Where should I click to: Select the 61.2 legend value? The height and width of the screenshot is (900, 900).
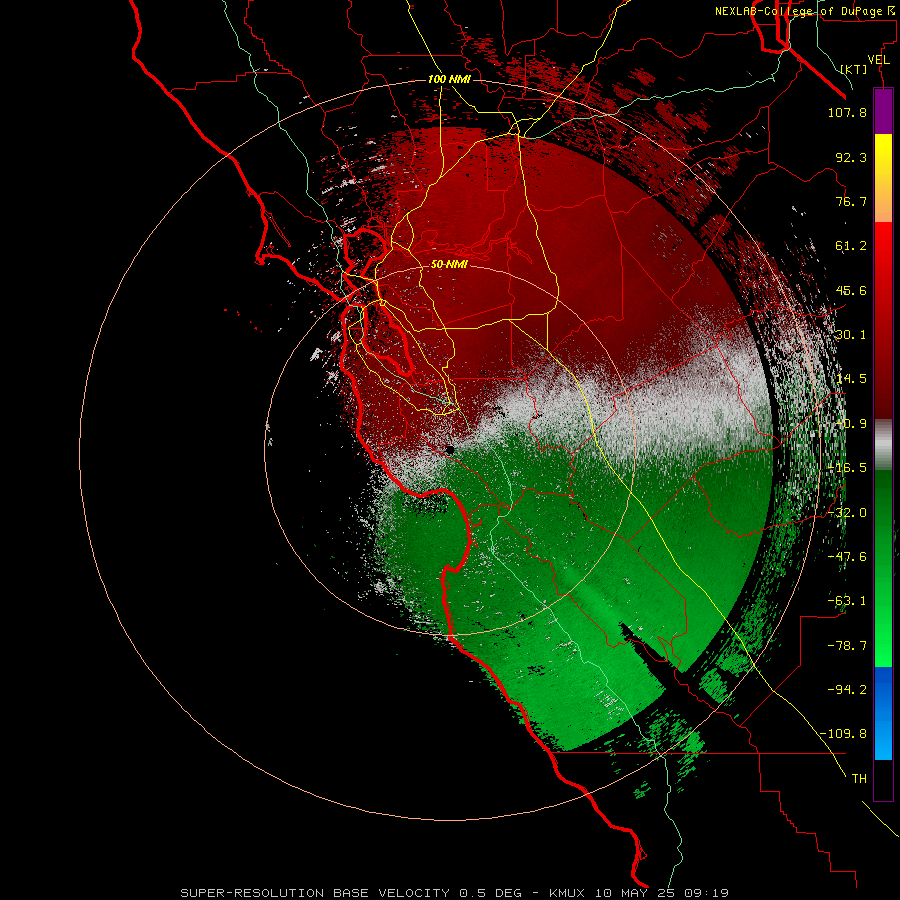pyautogui.click(x=851, y=246)
